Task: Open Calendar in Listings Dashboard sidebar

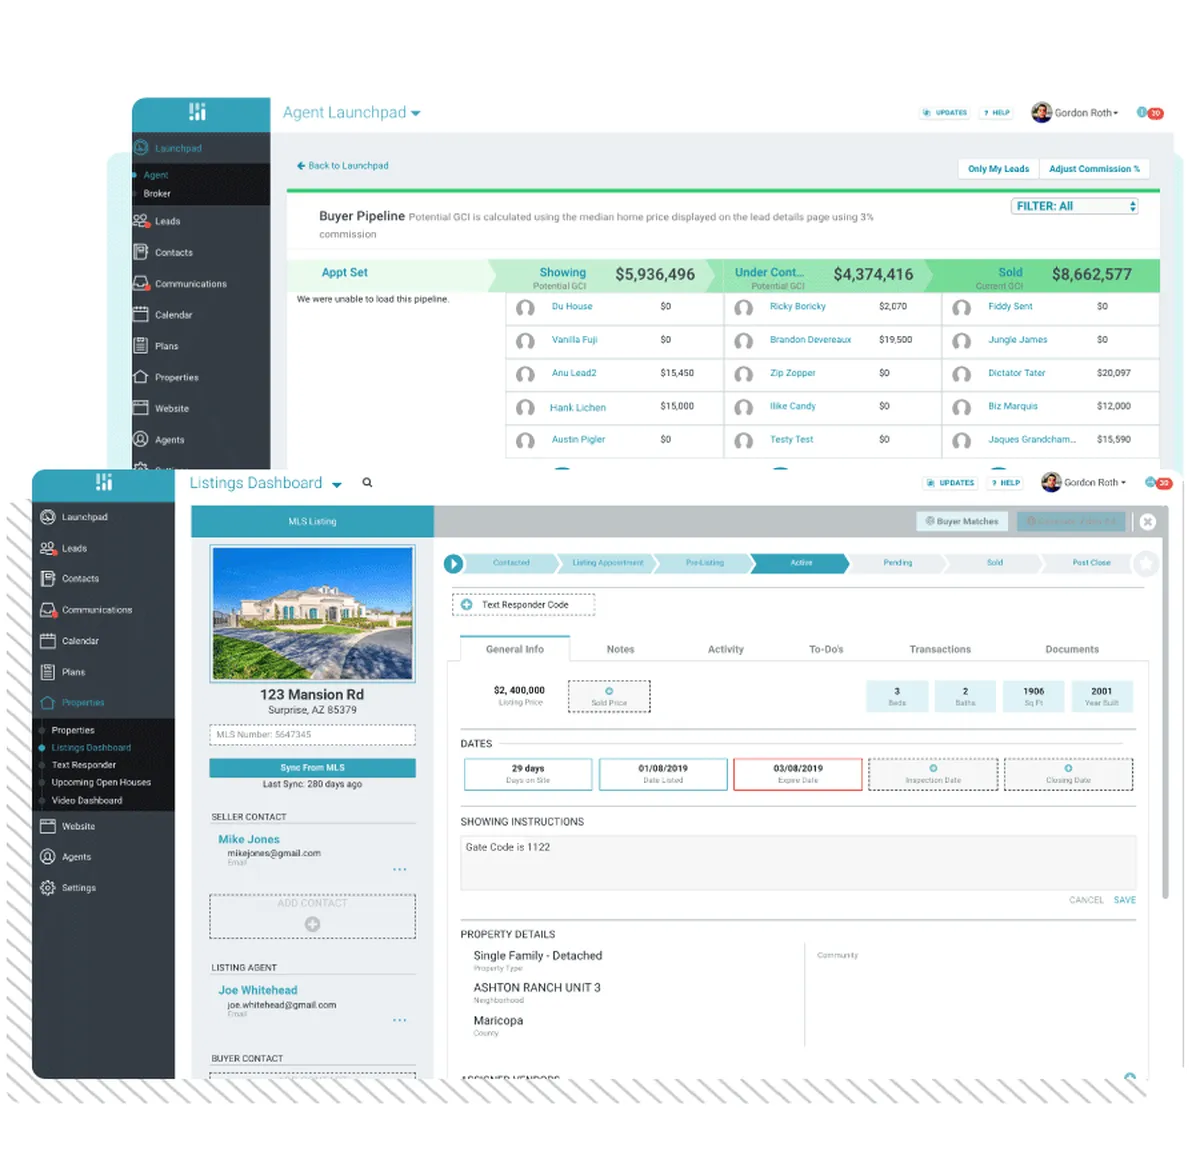Action: coord(80,641)
